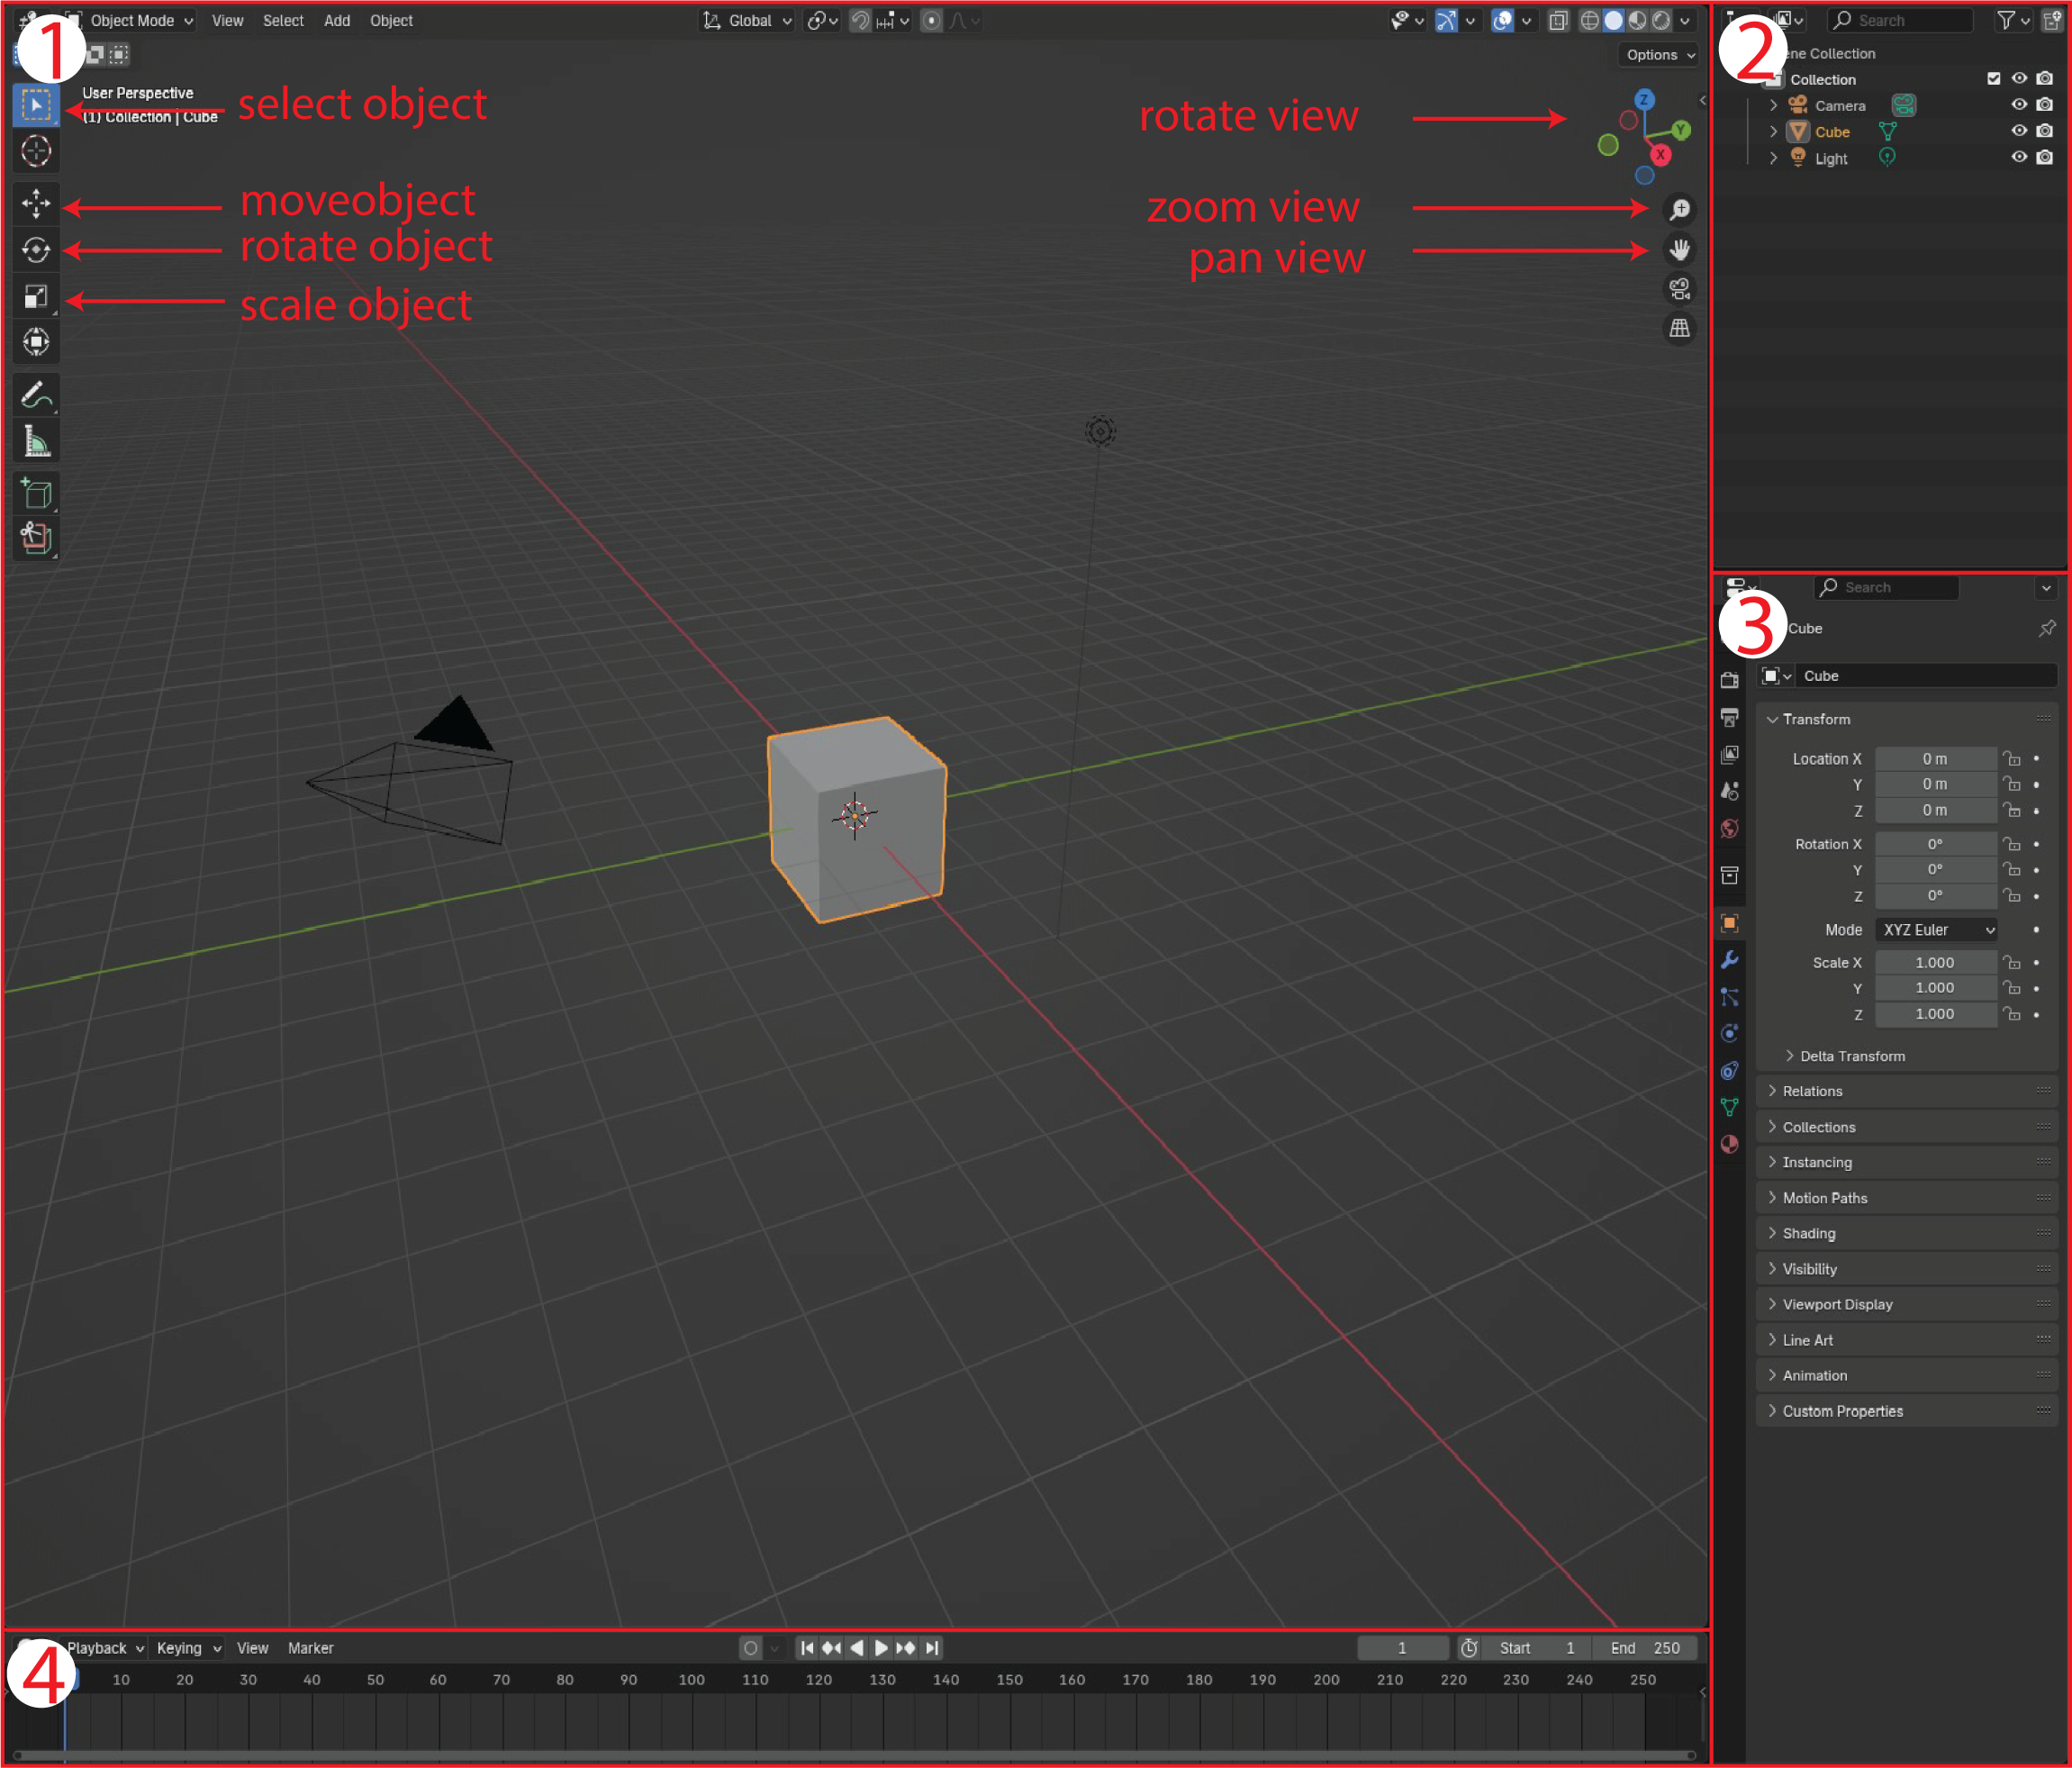Open the Playback menu button
The height and width of the screenshot is (1768, 2072).
105,1648
